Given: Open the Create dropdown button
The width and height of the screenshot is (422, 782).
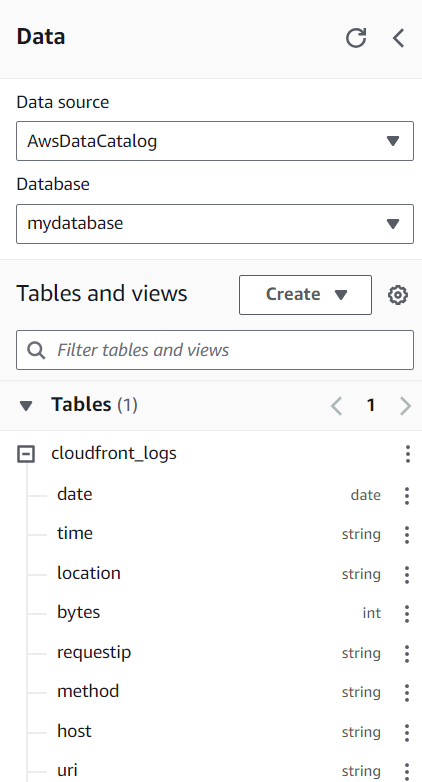Looking at the screenshot, I should [x=305, y=295].
